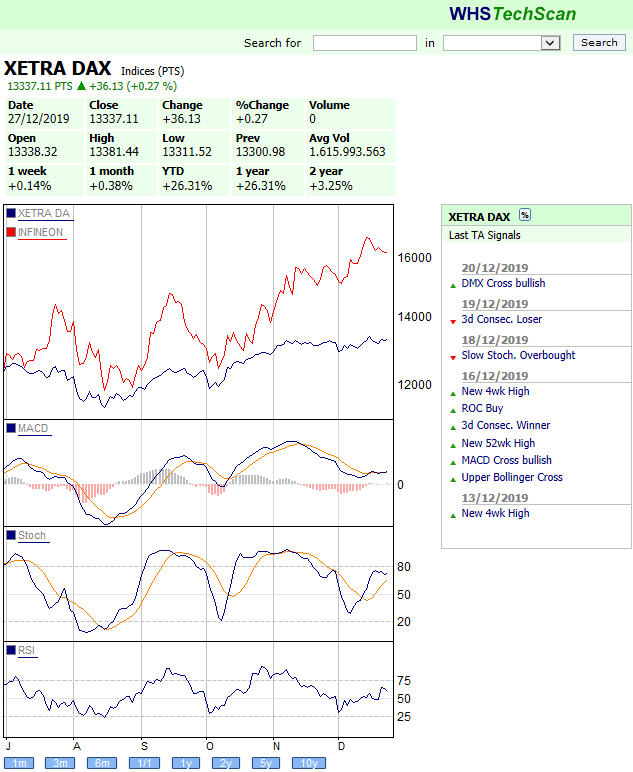Open the Slow Stoch. Overbought signal
The width and height of the screenshot is (633, 772).
point(518,355)
